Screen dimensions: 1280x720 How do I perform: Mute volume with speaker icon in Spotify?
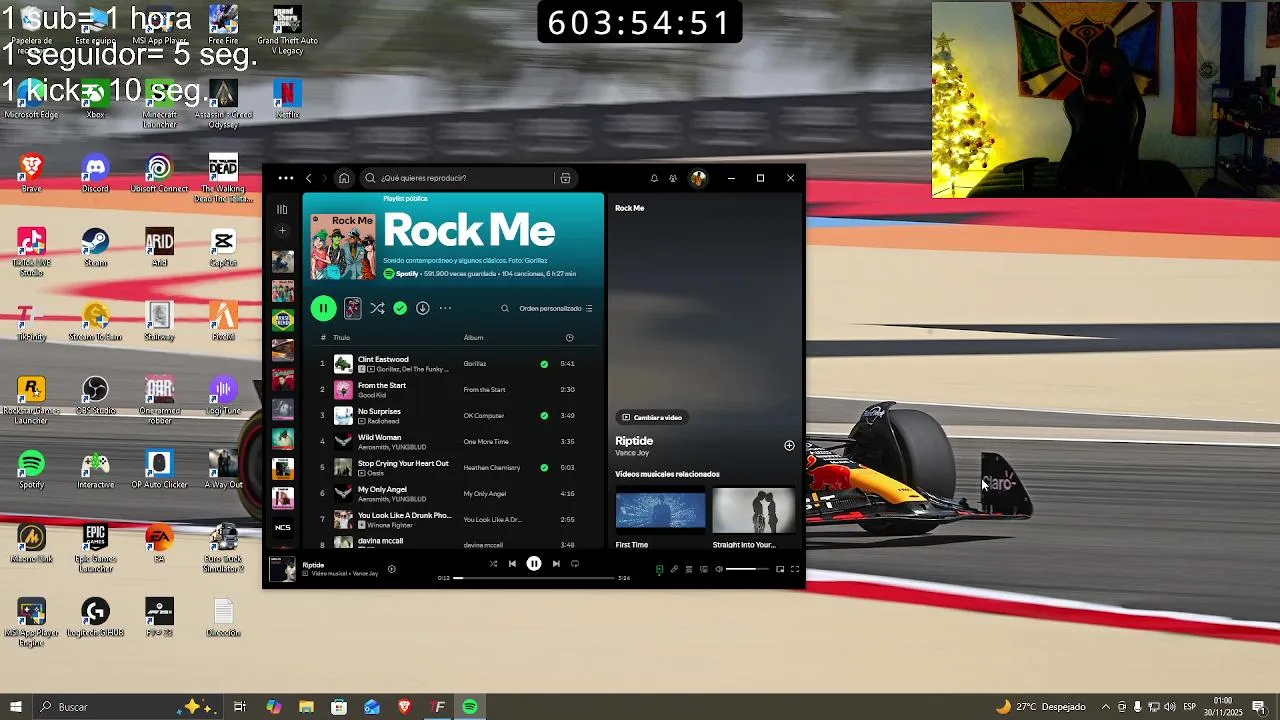click(719, 569)
